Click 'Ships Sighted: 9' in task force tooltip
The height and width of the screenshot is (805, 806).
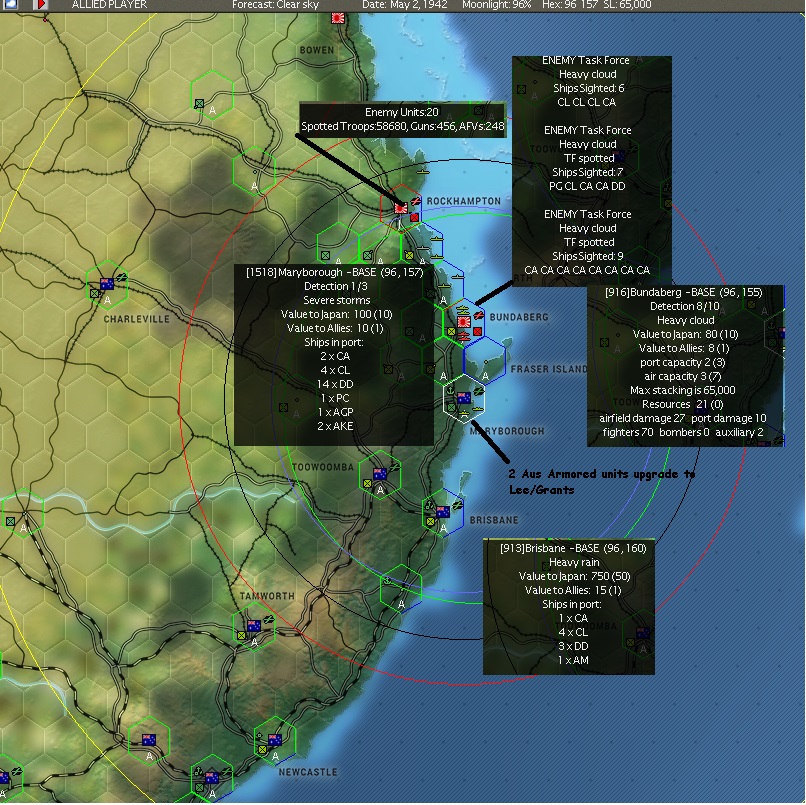click(x=588, y=256)
